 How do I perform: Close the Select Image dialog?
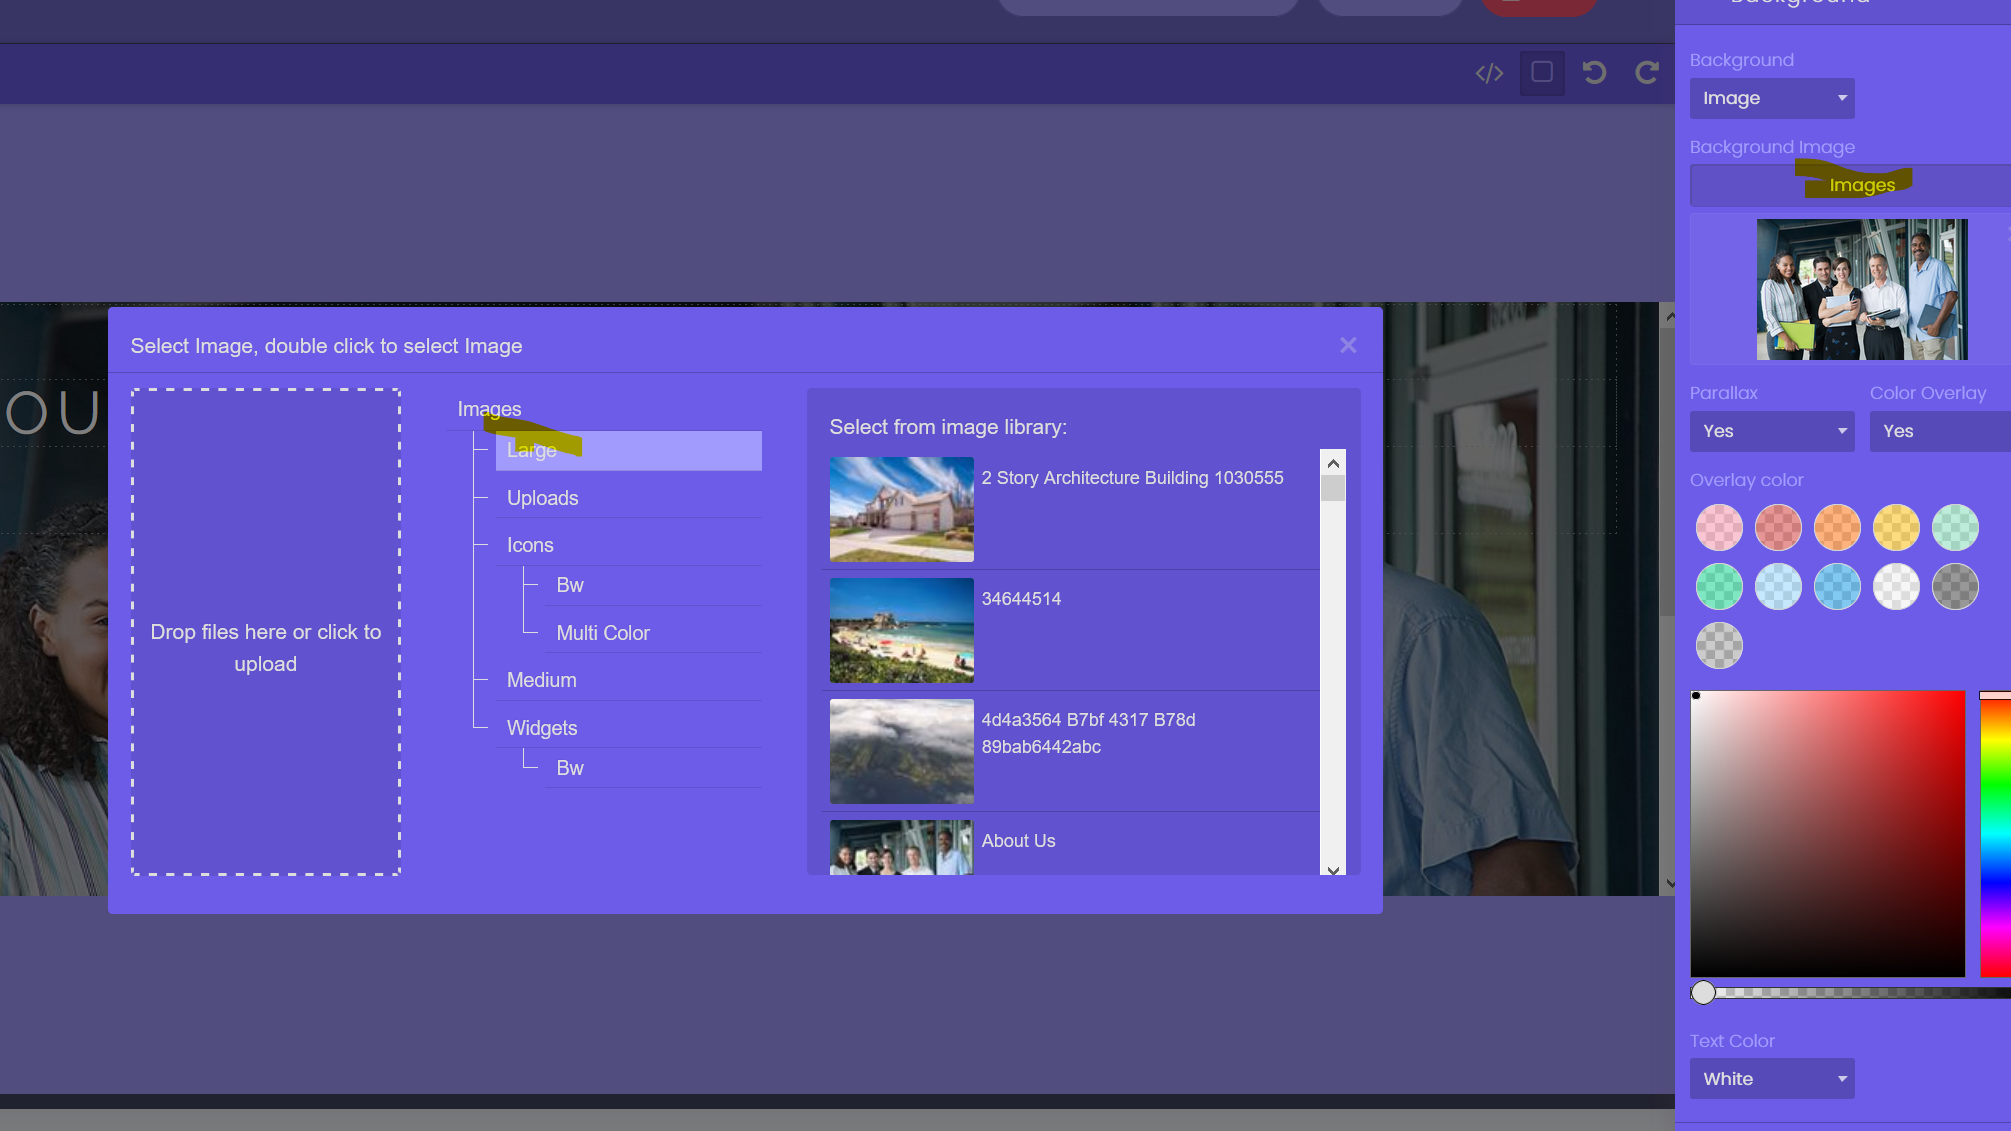pyautogui.click(x=1348, y=345)
